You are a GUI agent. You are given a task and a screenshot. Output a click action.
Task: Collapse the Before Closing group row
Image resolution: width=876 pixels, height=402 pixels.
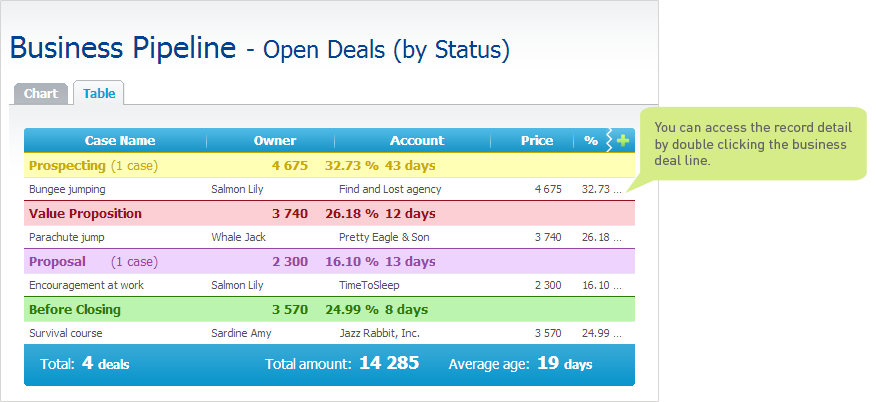[329, 309]
